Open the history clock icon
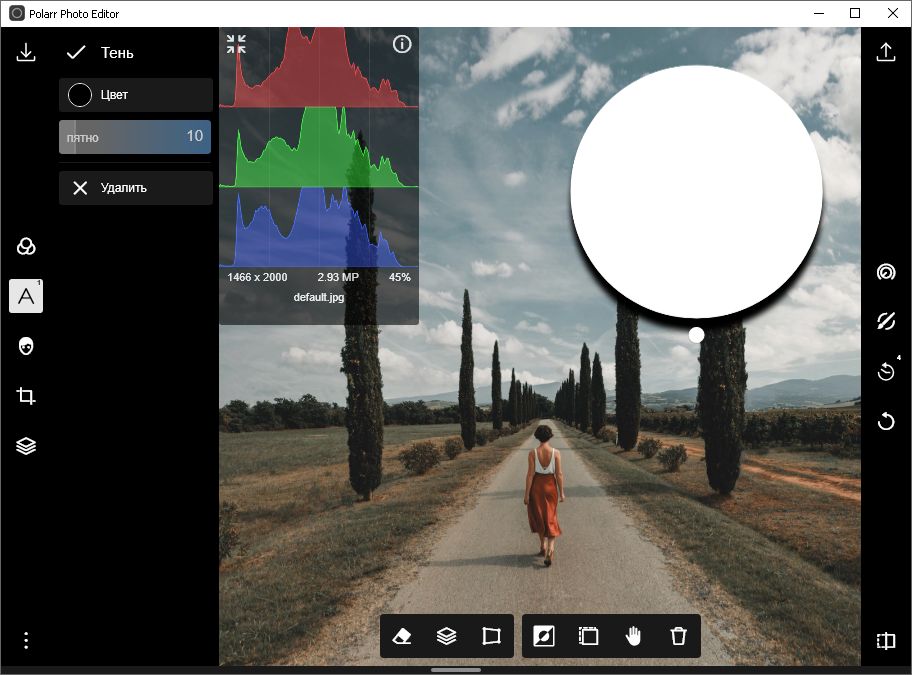 tap(886, 371)
